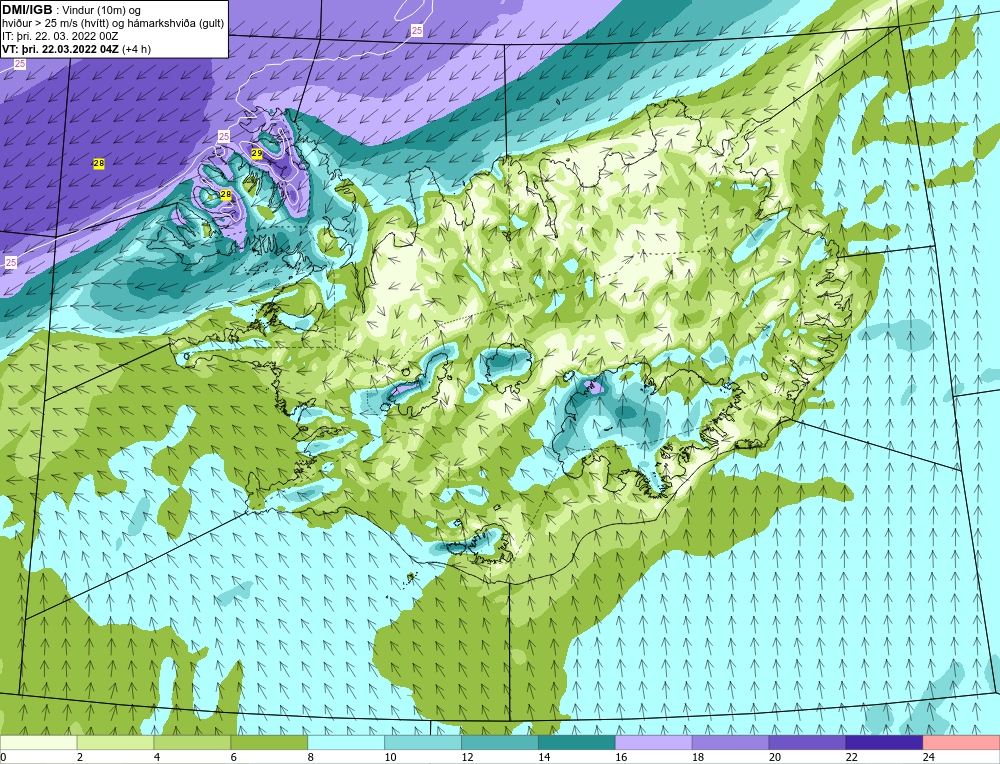Screen dimensions: 1000x764
Task: Click the pale cream 0–2 m/s legend swatch
Action: (39, 742)
